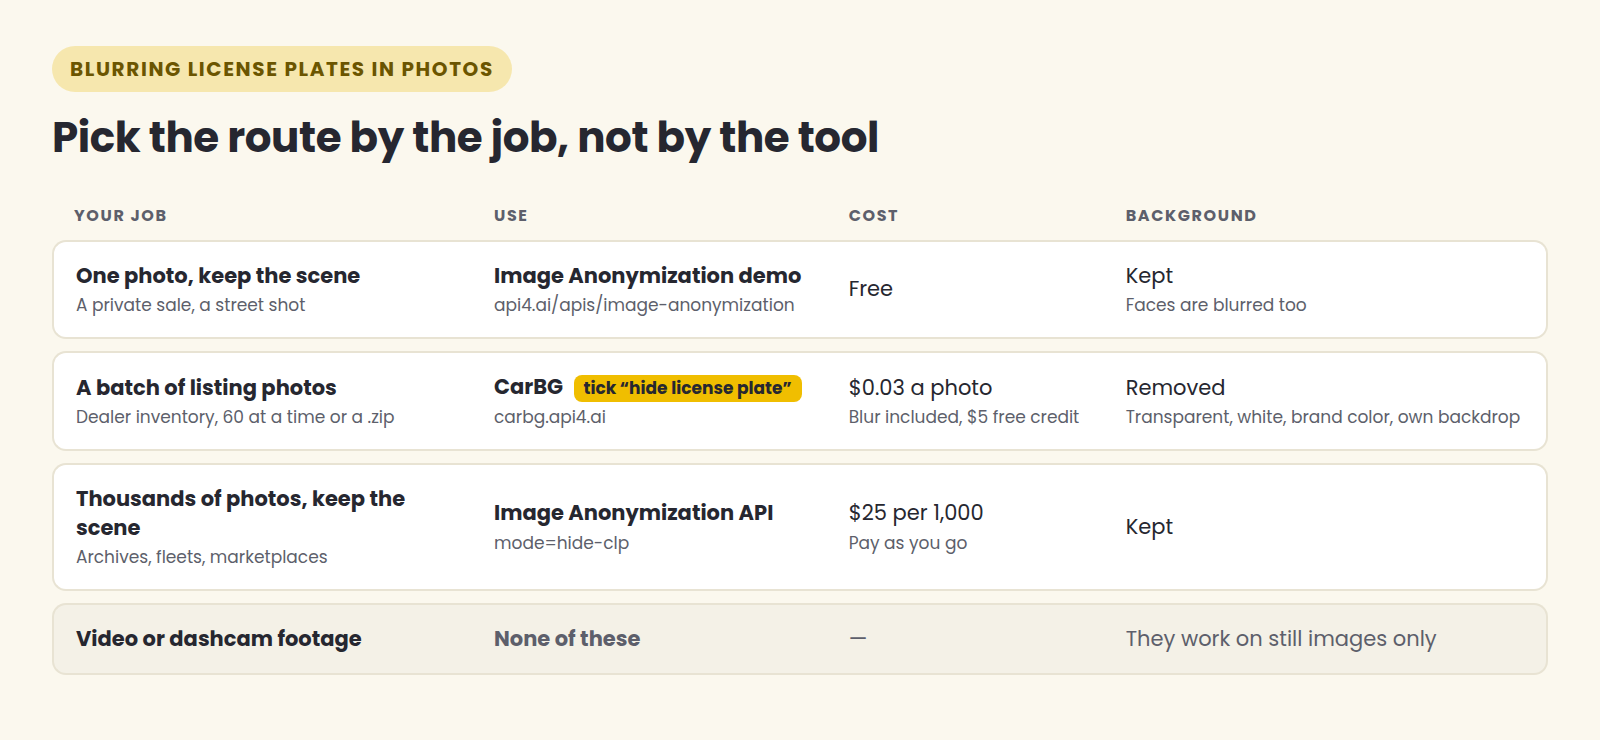Click the 'Blurring license plates in photos' pill label
This screenshot has height=740, width=1600.
point(281,69)
